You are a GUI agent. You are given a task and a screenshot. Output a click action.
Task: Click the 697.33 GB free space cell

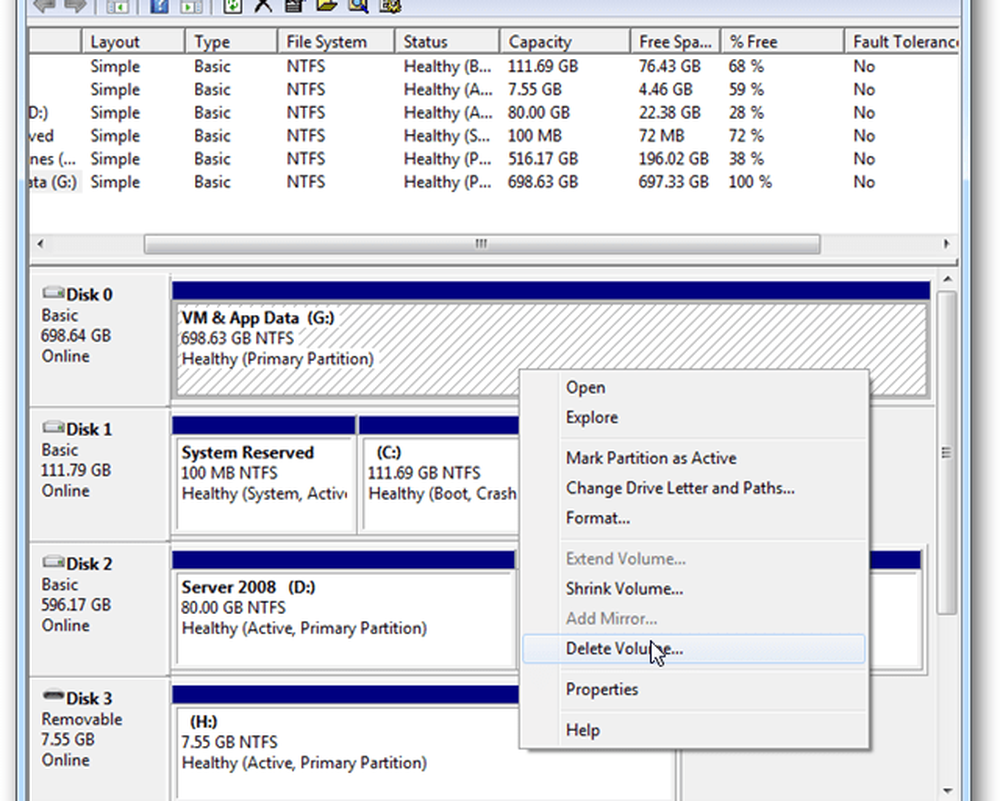673,182
